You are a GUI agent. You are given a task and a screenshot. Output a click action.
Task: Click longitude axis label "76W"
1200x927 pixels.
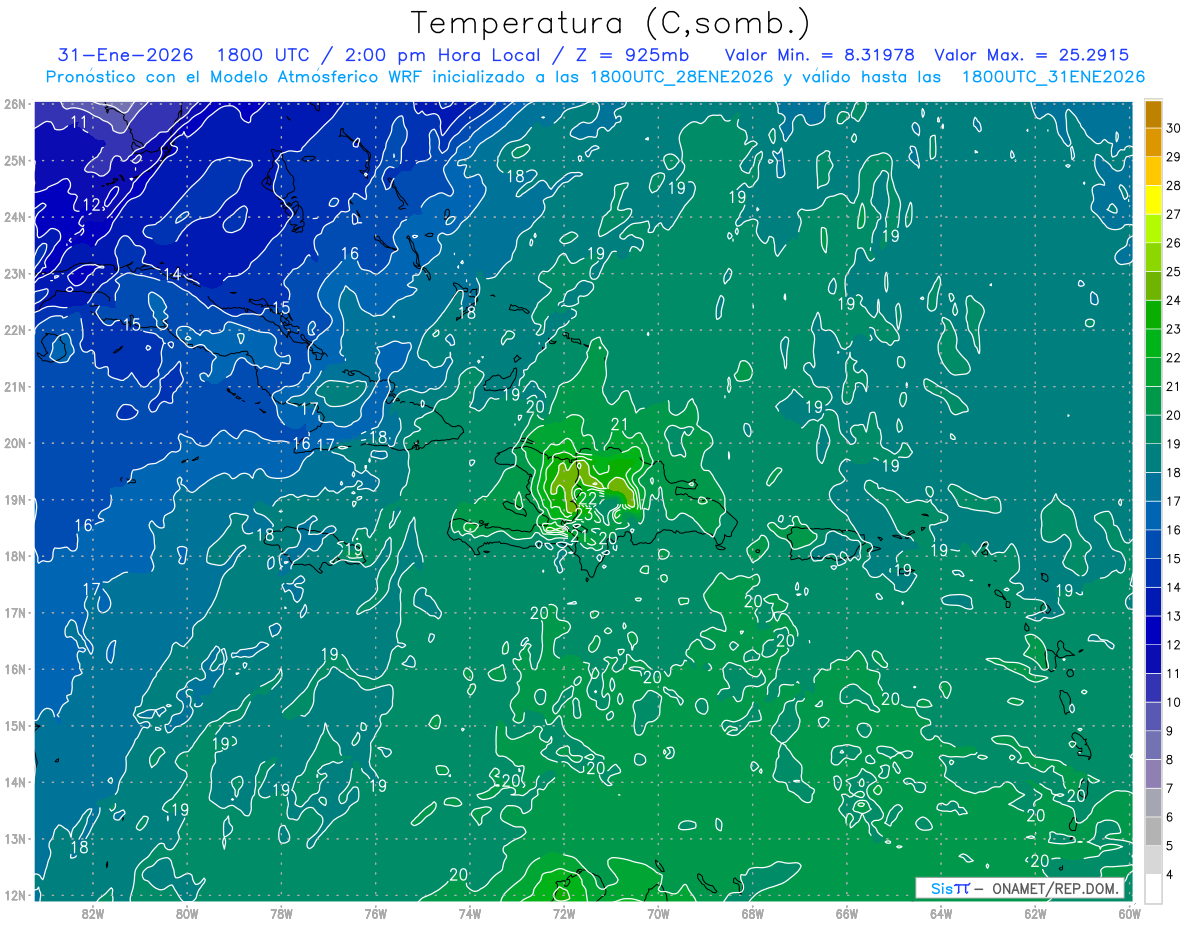point(375,913)
